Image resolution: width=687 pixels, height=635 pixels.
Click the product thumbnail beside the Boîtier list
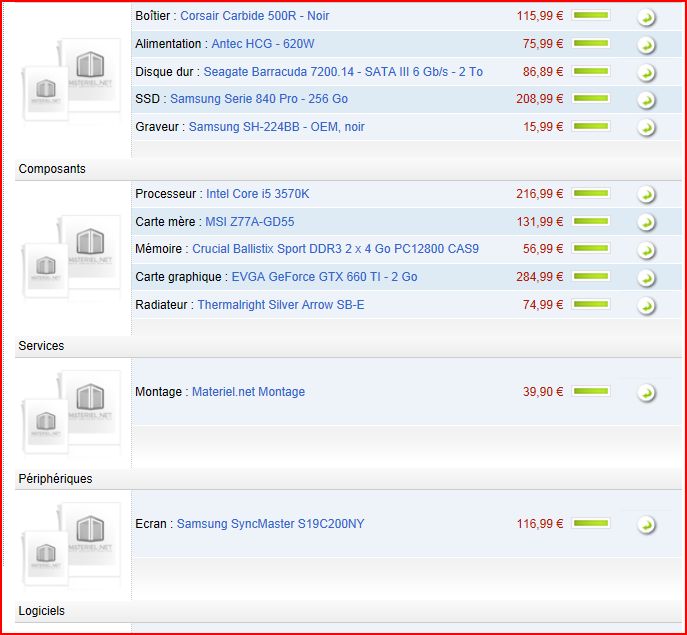pyautogui.click(x=71, y=80)
